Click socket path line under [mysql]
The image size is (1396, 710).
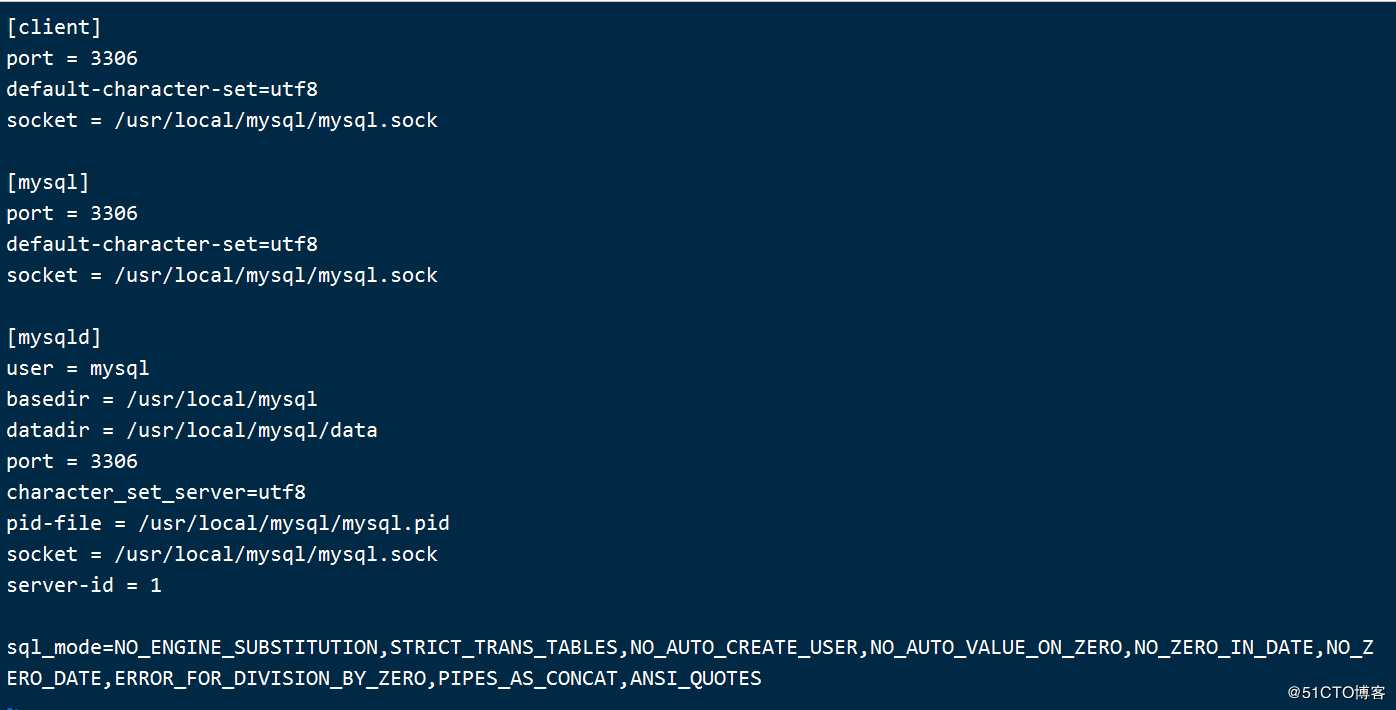click(x=222, y=276)
